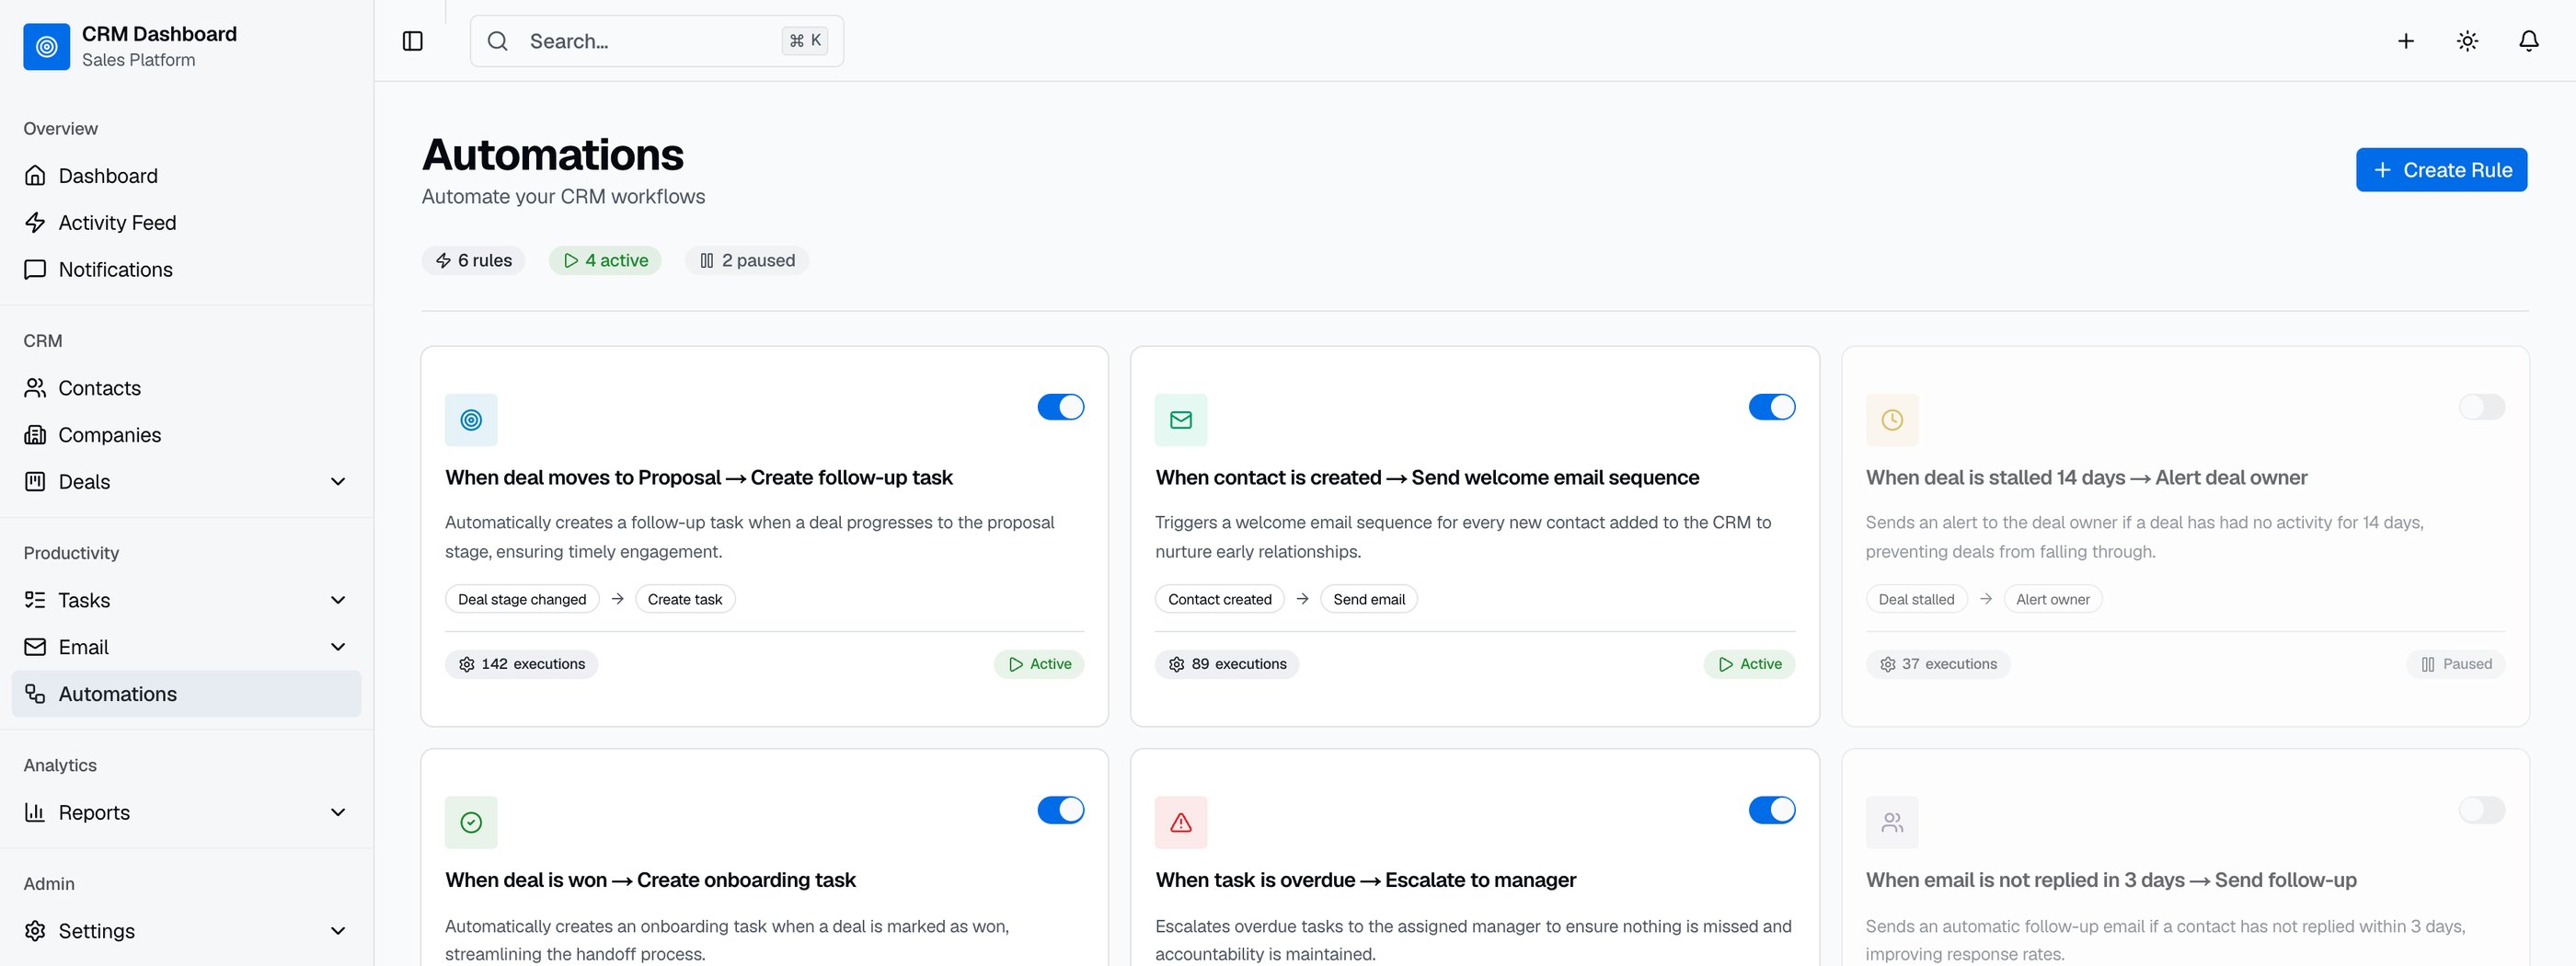This screenshot has width=2576, height=966.
Task: Expand the Deals submenu chevron
Action: tap(338, 482)
